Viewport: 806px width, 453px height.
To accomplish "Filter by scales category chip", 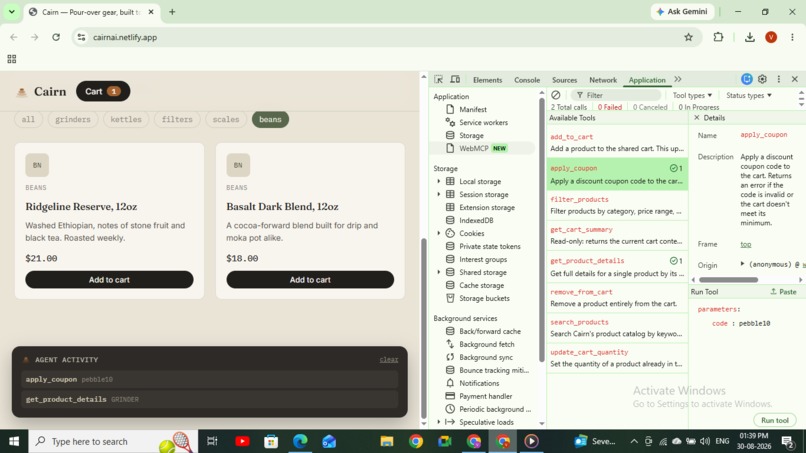I will pyautogui.click(x=226, y=119).
